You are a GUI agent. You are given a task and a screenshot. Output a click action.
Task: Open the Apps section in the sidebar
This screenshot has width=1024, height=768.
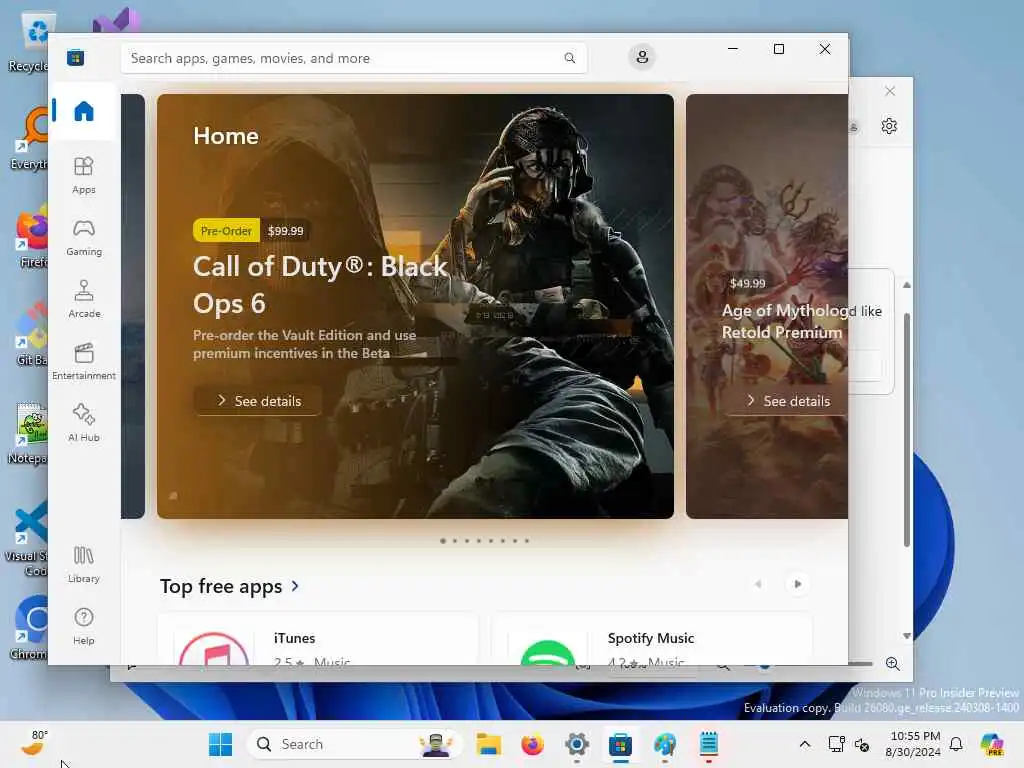84,175
